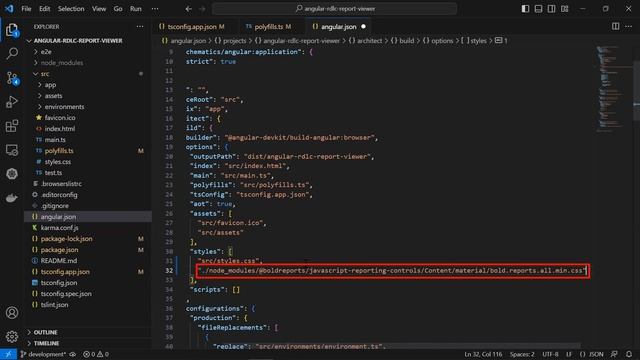The image size is (640, 360).
Task: Open Explorer Views and More Actions ellipsis
Action: point(140,27)
